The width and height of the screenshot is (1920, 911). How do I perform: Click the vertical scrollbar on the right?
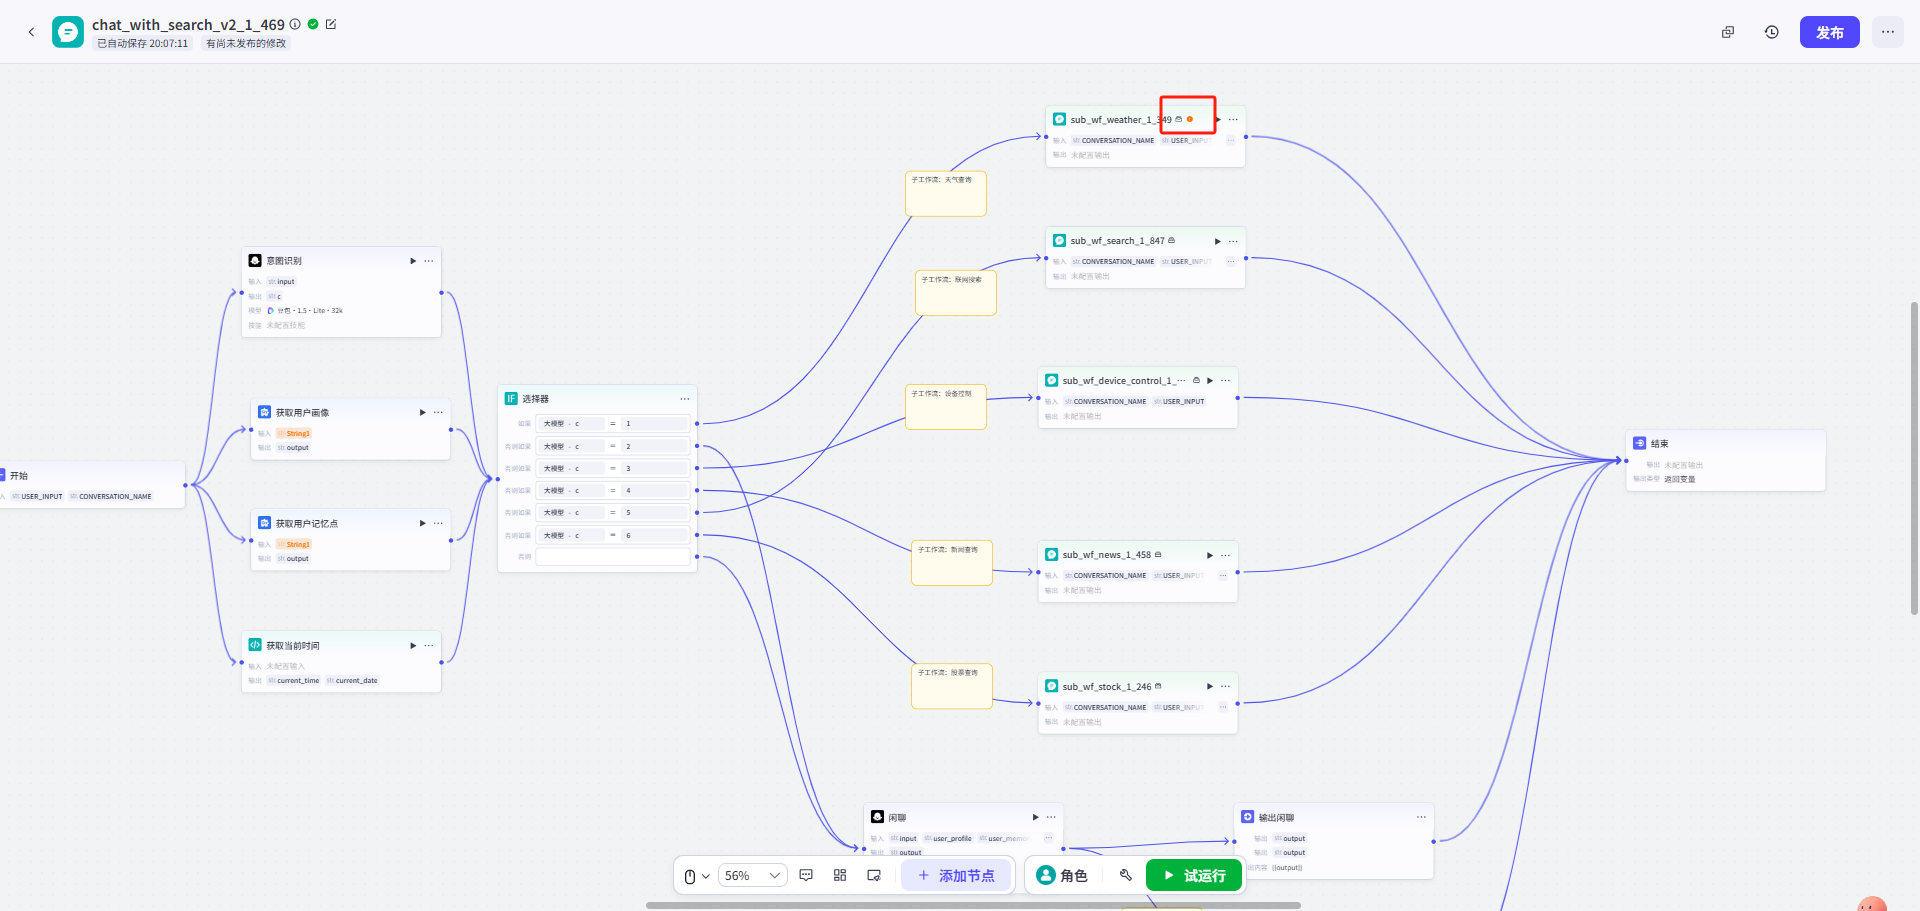coord(1914,458)
